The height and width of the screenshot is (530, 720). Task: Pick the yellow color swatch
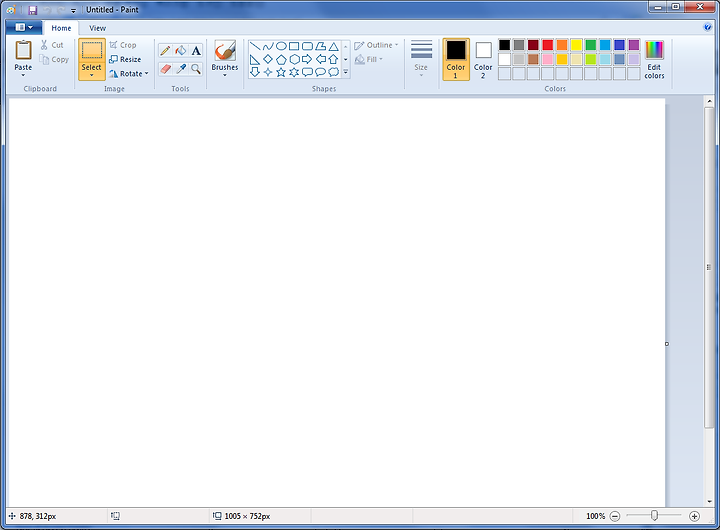pos(576,45)
